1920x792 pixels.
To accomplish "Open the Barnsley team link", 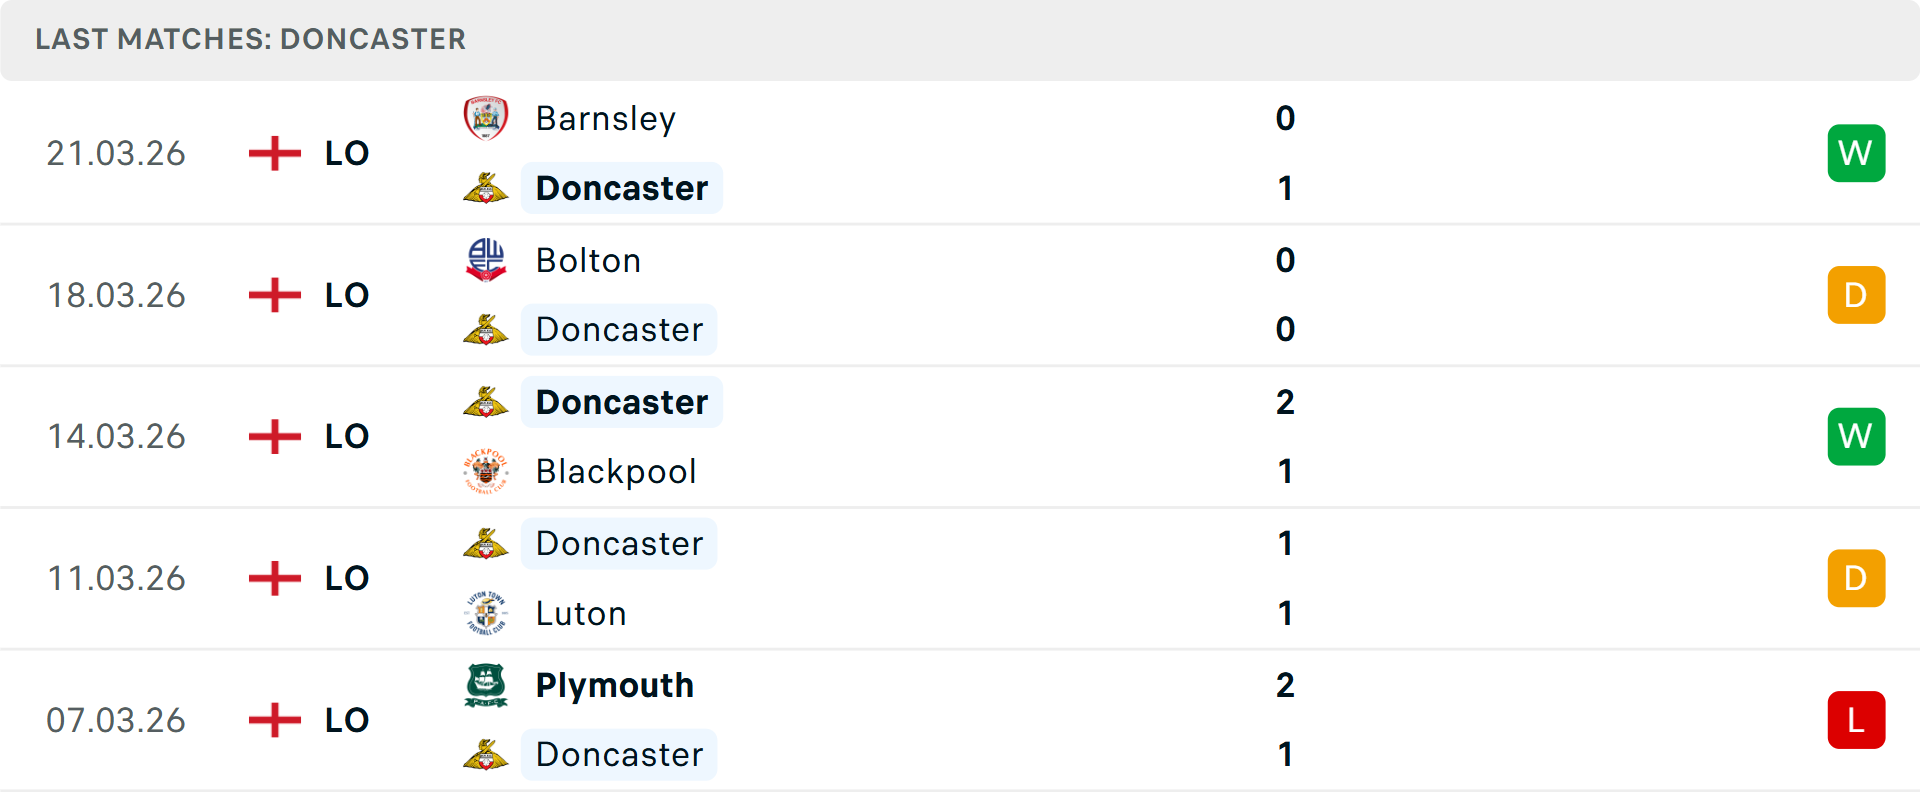I will [605, 118].
